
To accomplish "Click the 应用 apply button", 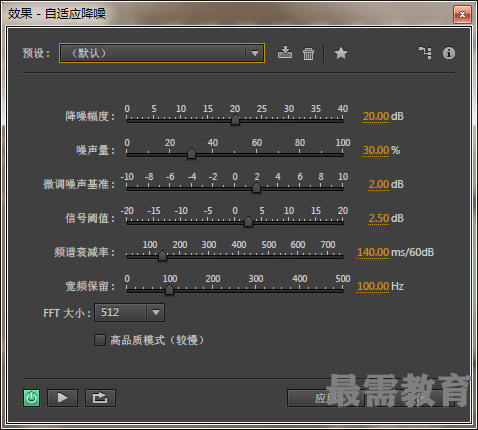I will click(x=326, y=398).
